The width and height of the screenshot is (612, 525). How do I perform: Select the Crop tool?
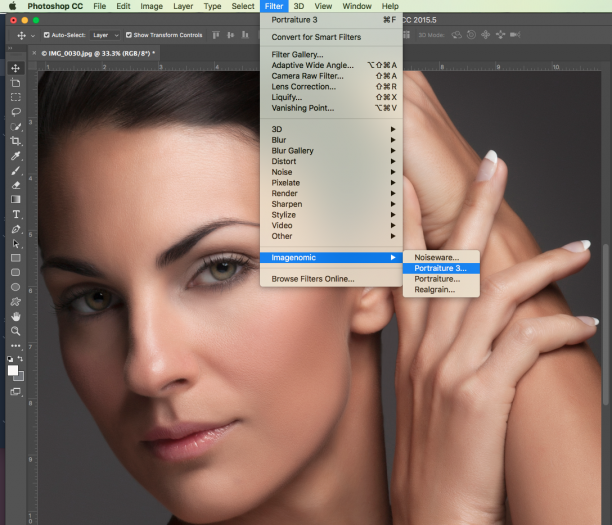pyautogui.click(x=16, y=141)
